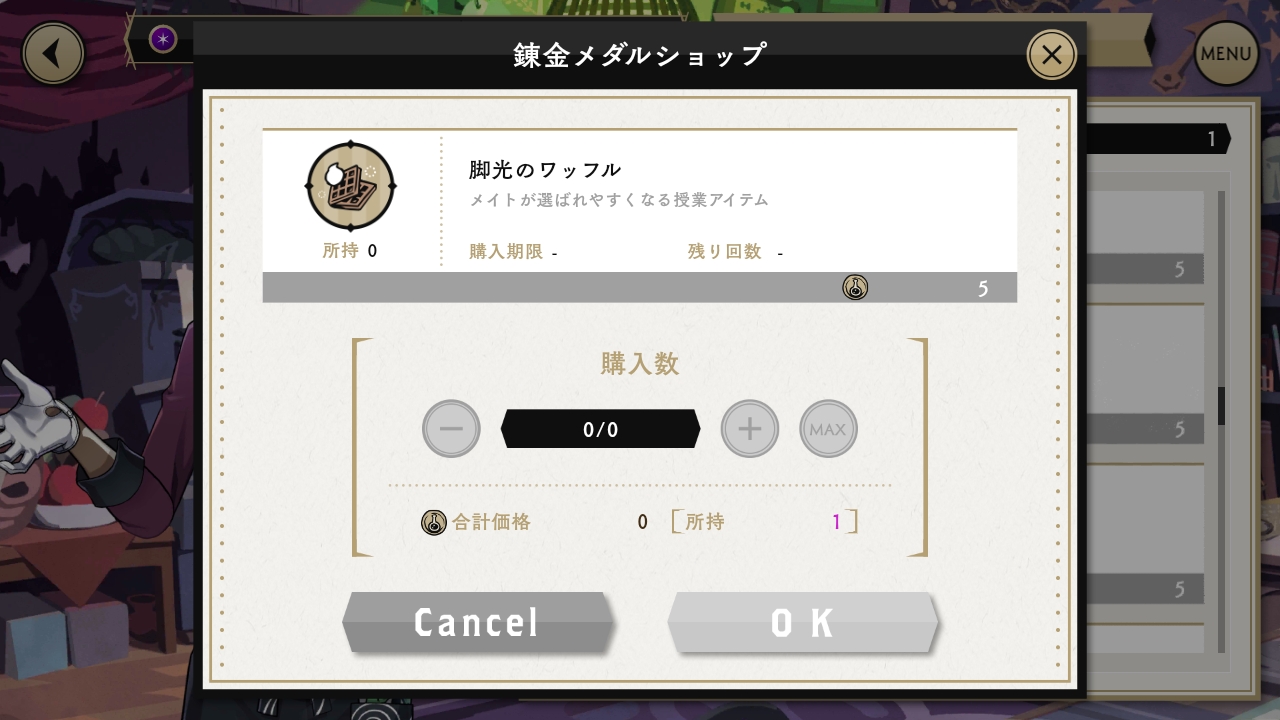Click the 購入数 heading
1280x720 pixels.
(640, 364)
